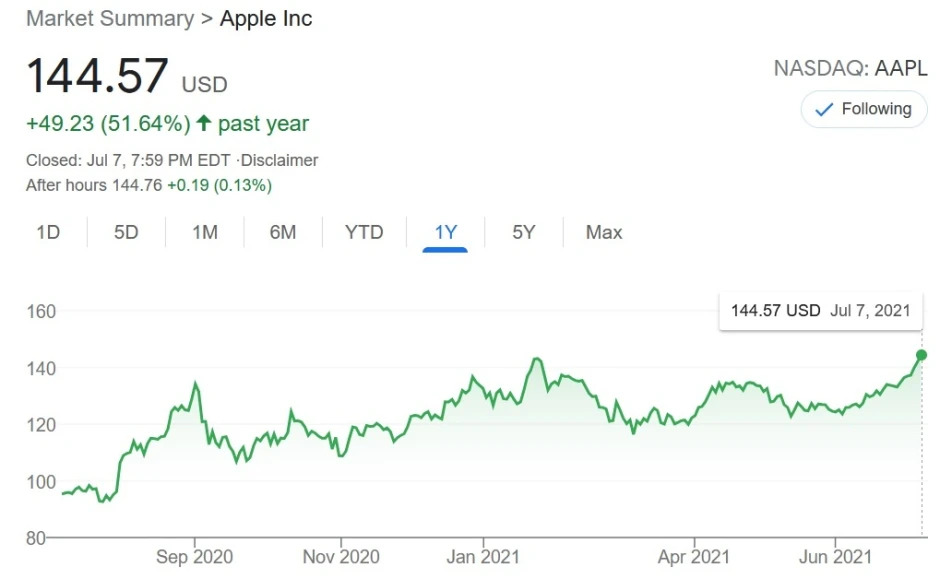Open the 1M chart view

[x=204, y=231]
